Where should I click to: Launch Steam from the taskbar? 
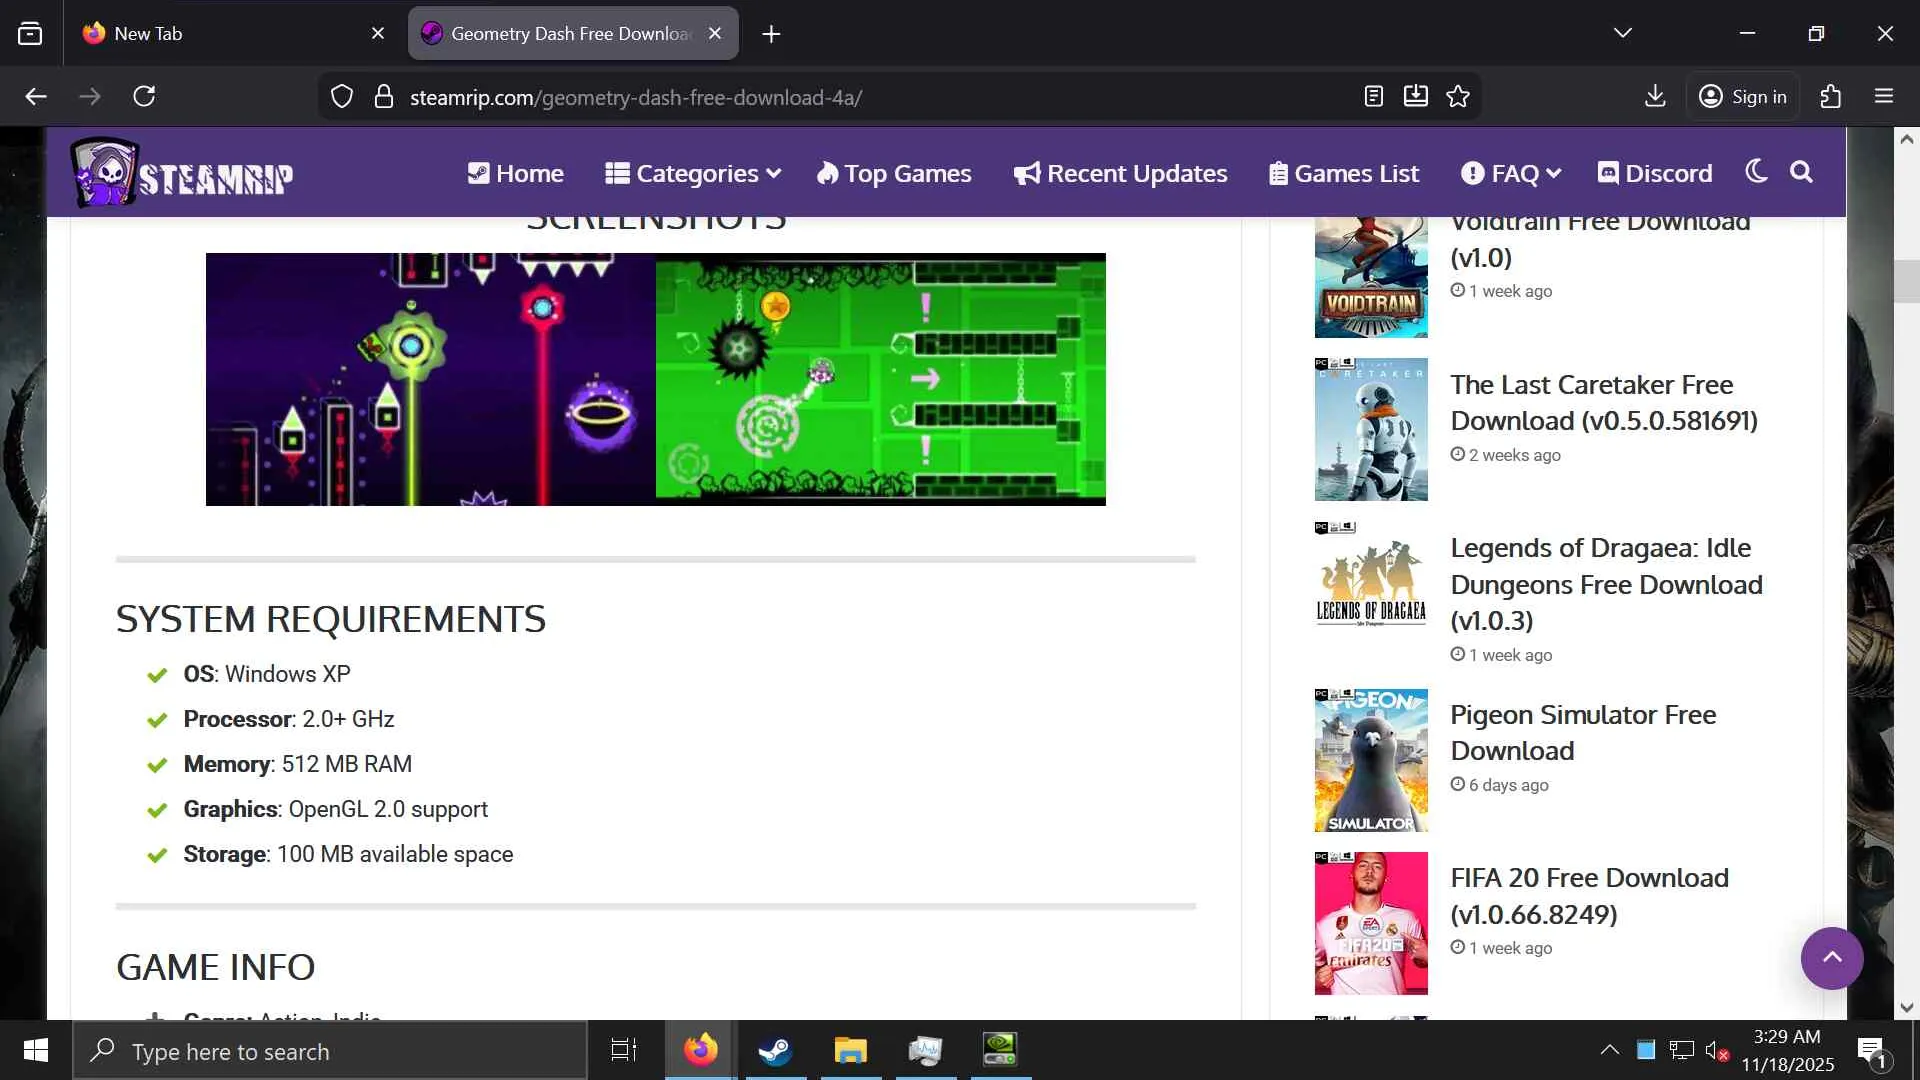[x=775, y=1050]
